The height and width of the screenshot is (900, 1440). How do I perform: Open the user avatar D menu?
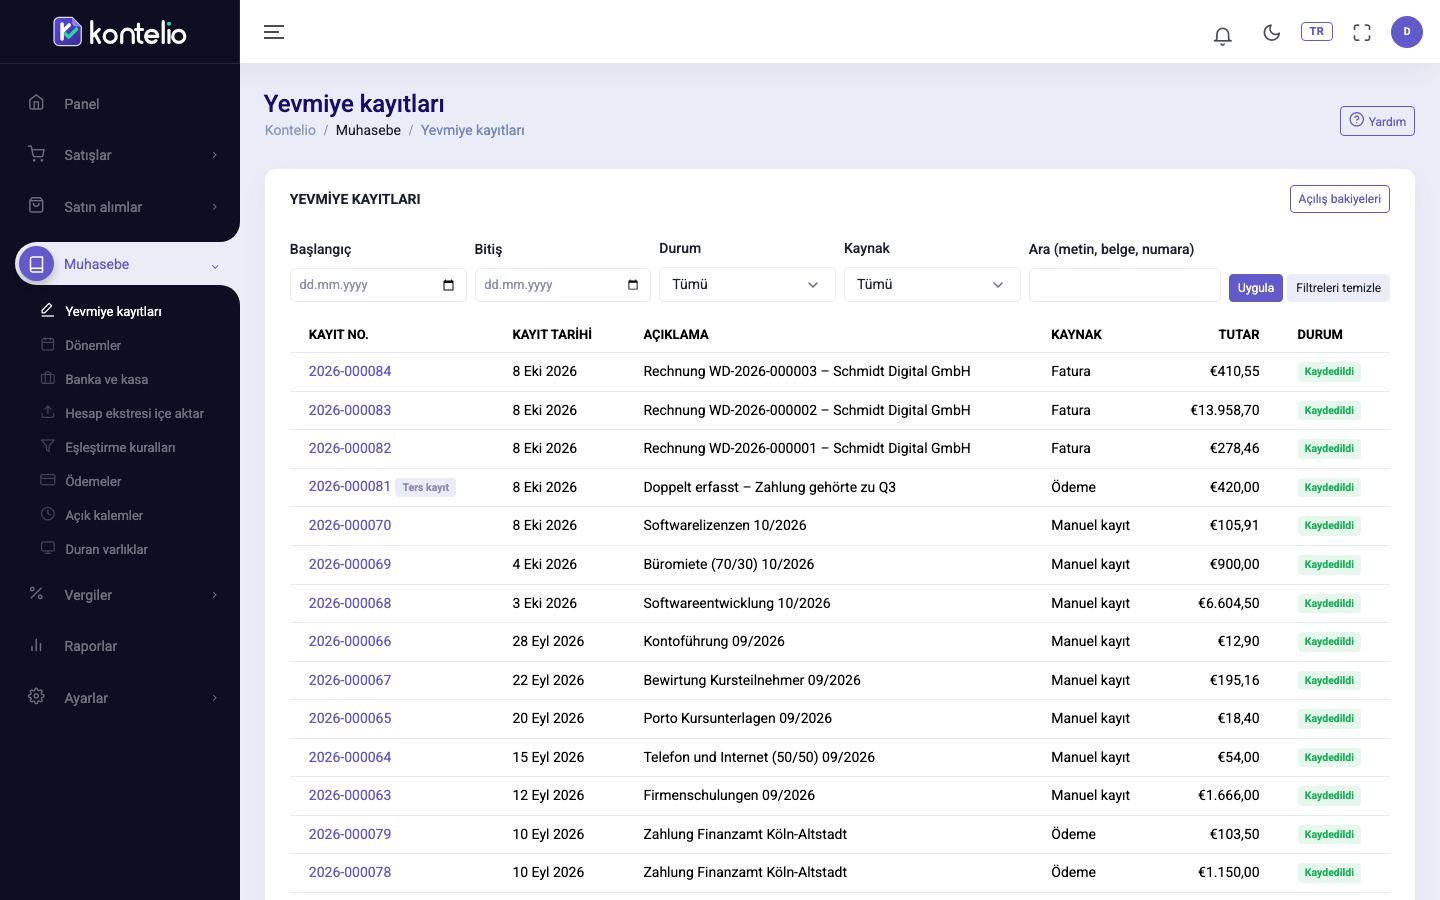point(1407,32)
